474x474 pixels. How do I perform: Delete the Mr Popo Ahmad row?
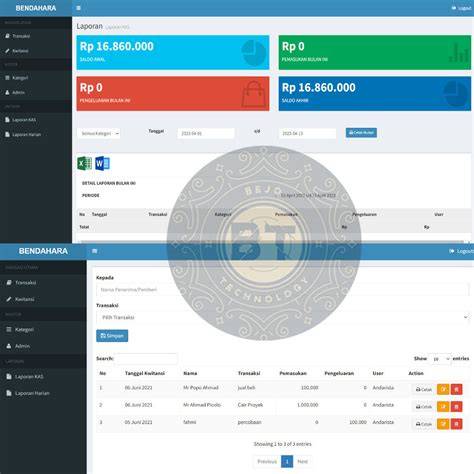tap(456, 389)
